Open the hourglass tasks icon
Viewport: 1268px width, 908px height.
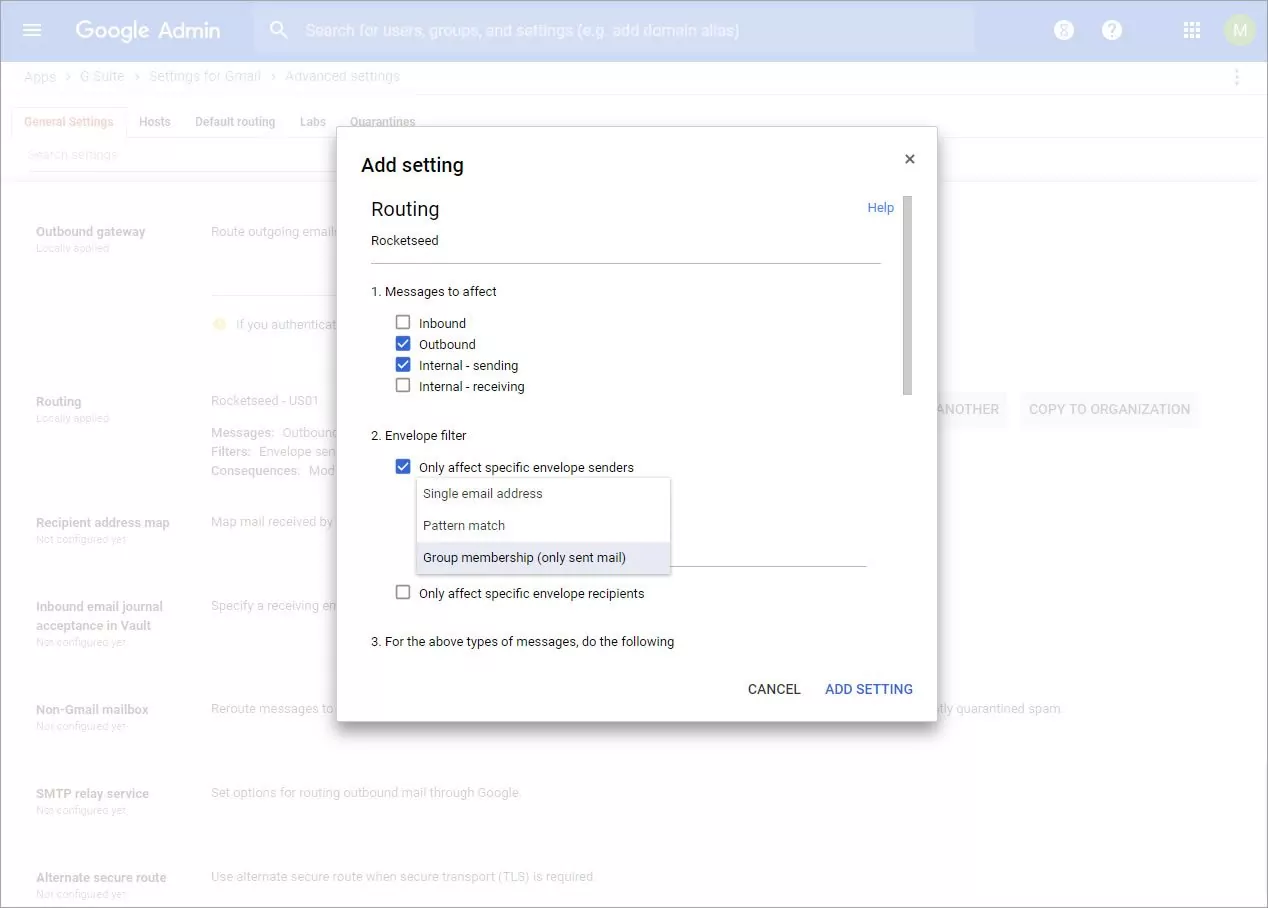tap(1064, 30)
